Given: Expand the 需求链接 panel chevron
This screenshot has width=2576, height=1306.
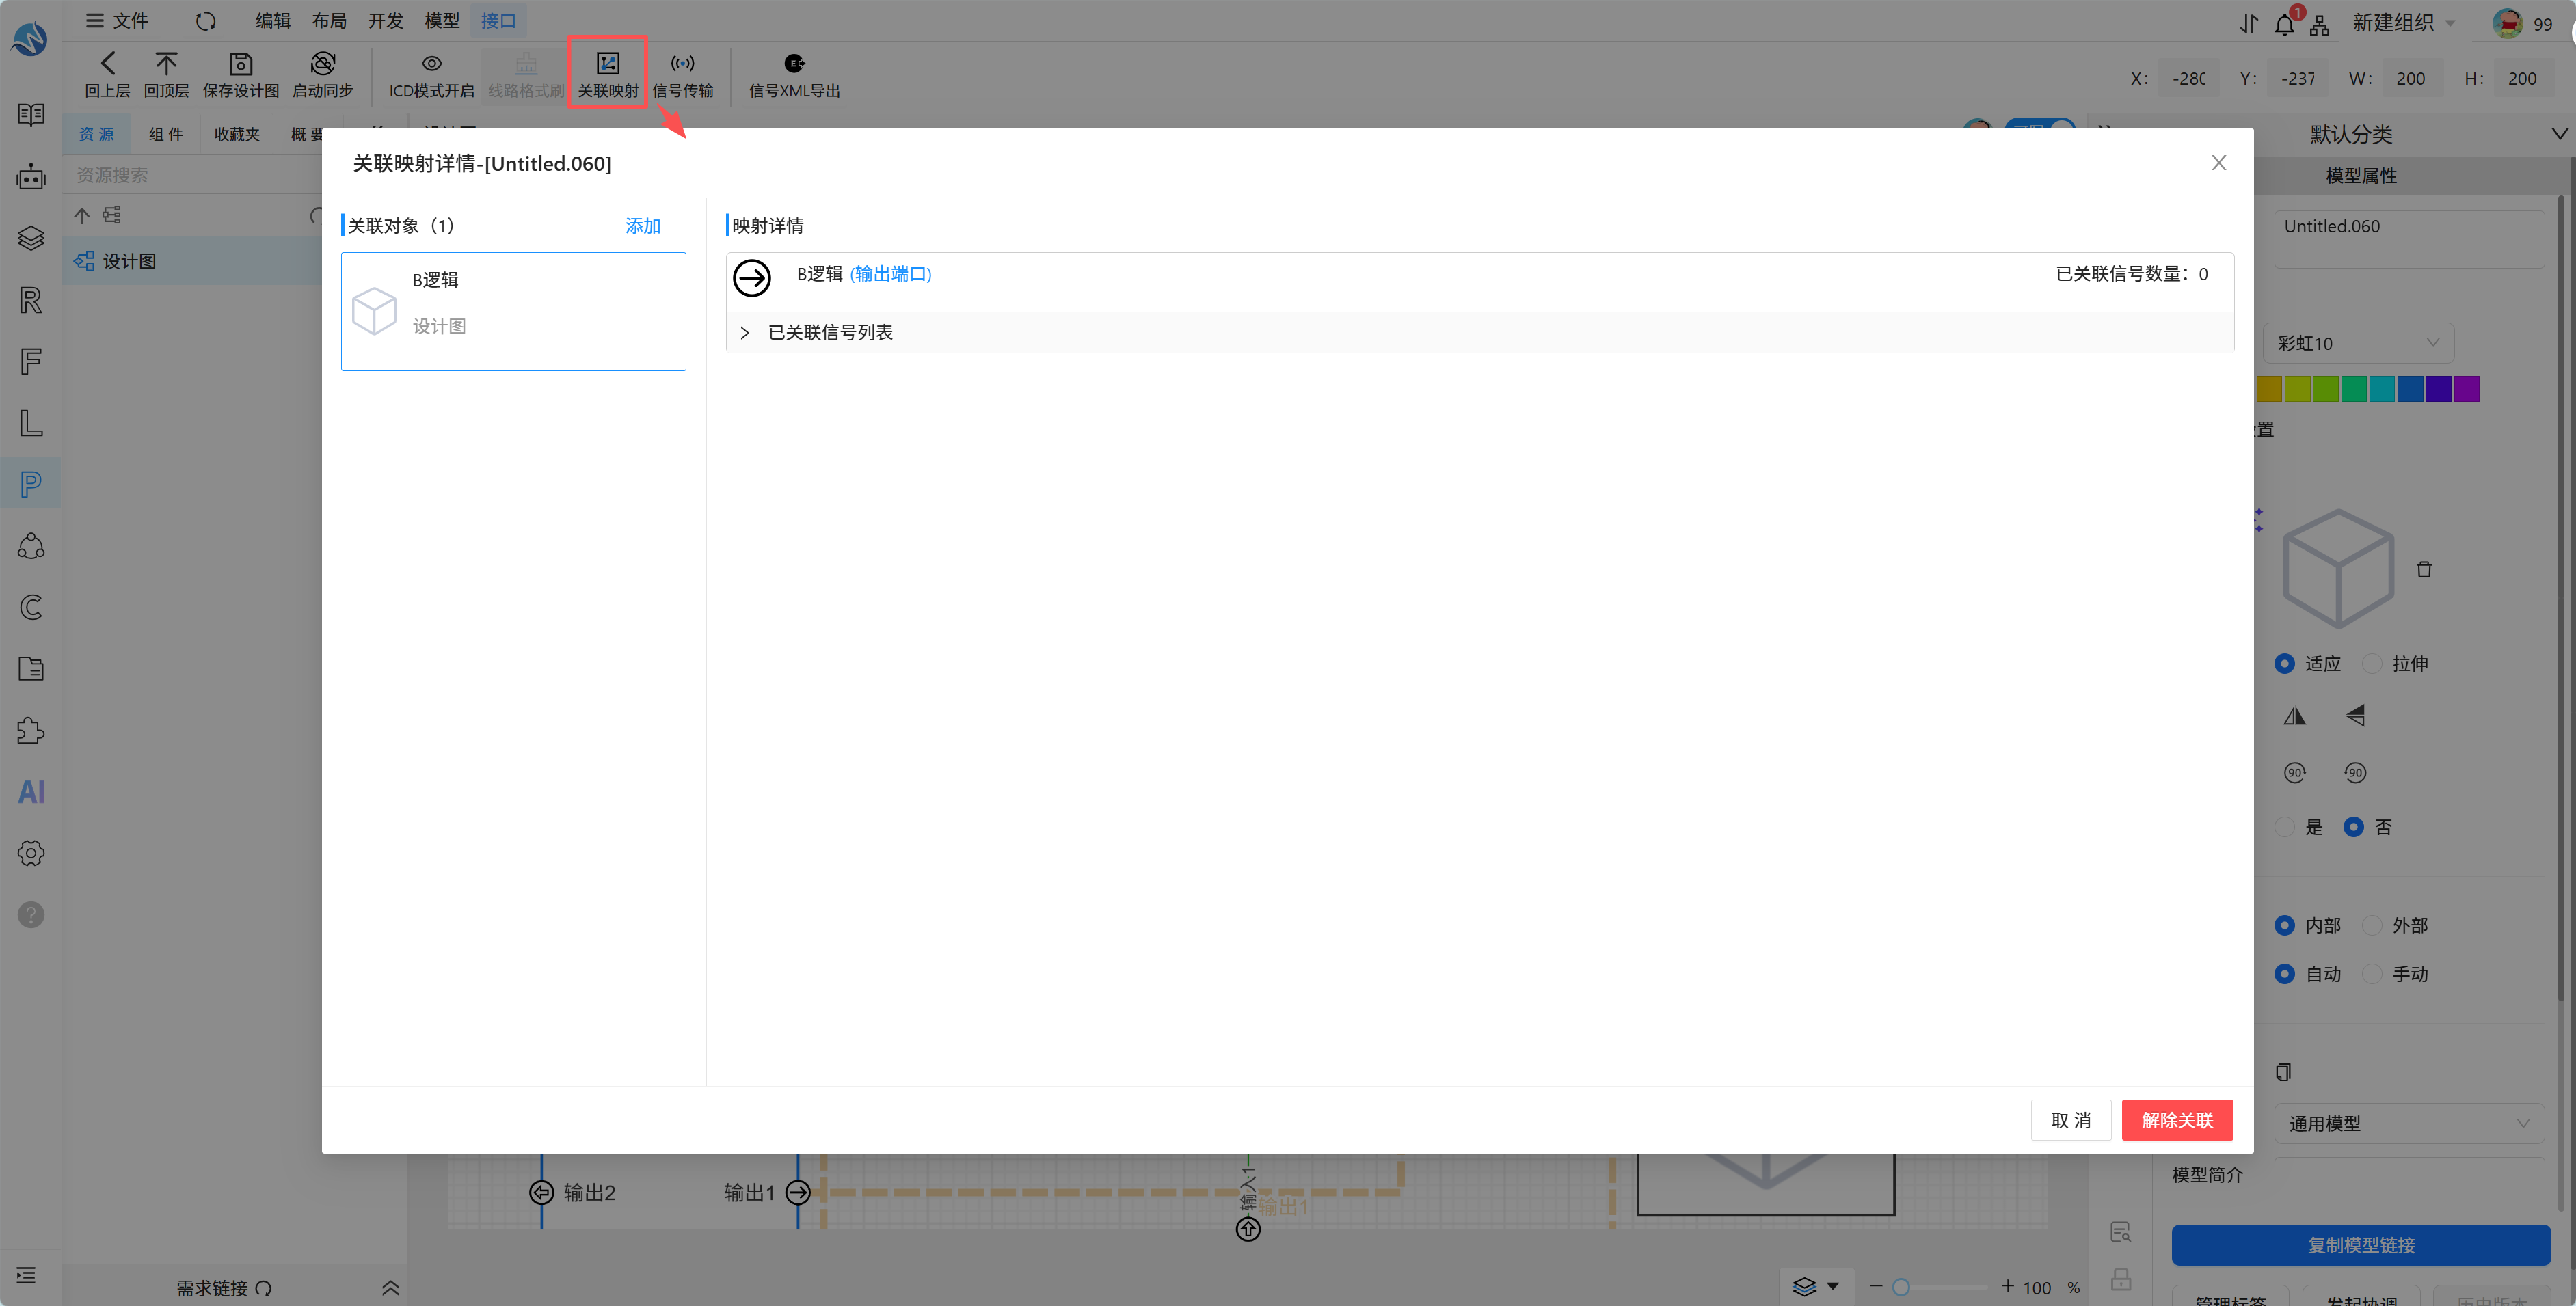Looking at the screenshot, I should coord(390,1288).
